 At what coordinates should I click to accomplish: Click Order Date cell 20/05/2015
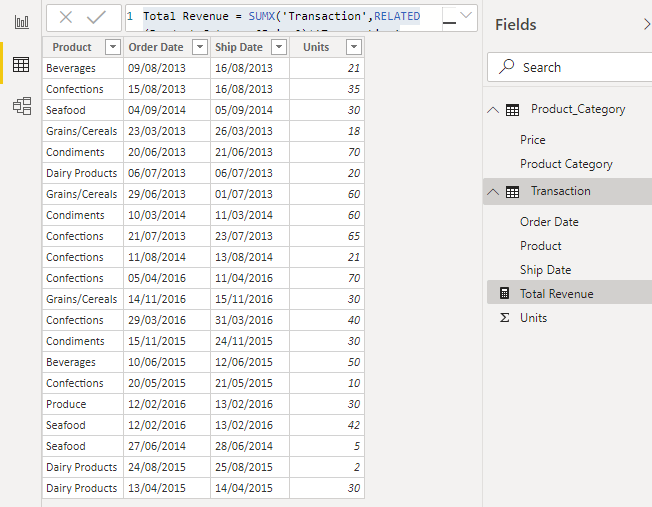click(167, 383)
